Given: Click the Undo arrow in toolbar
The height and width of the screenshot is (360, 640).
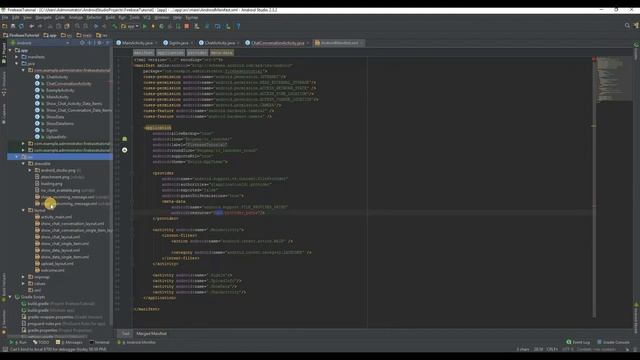Looking at the screenshot, I should pyautogui.click(x=31, y=26).
